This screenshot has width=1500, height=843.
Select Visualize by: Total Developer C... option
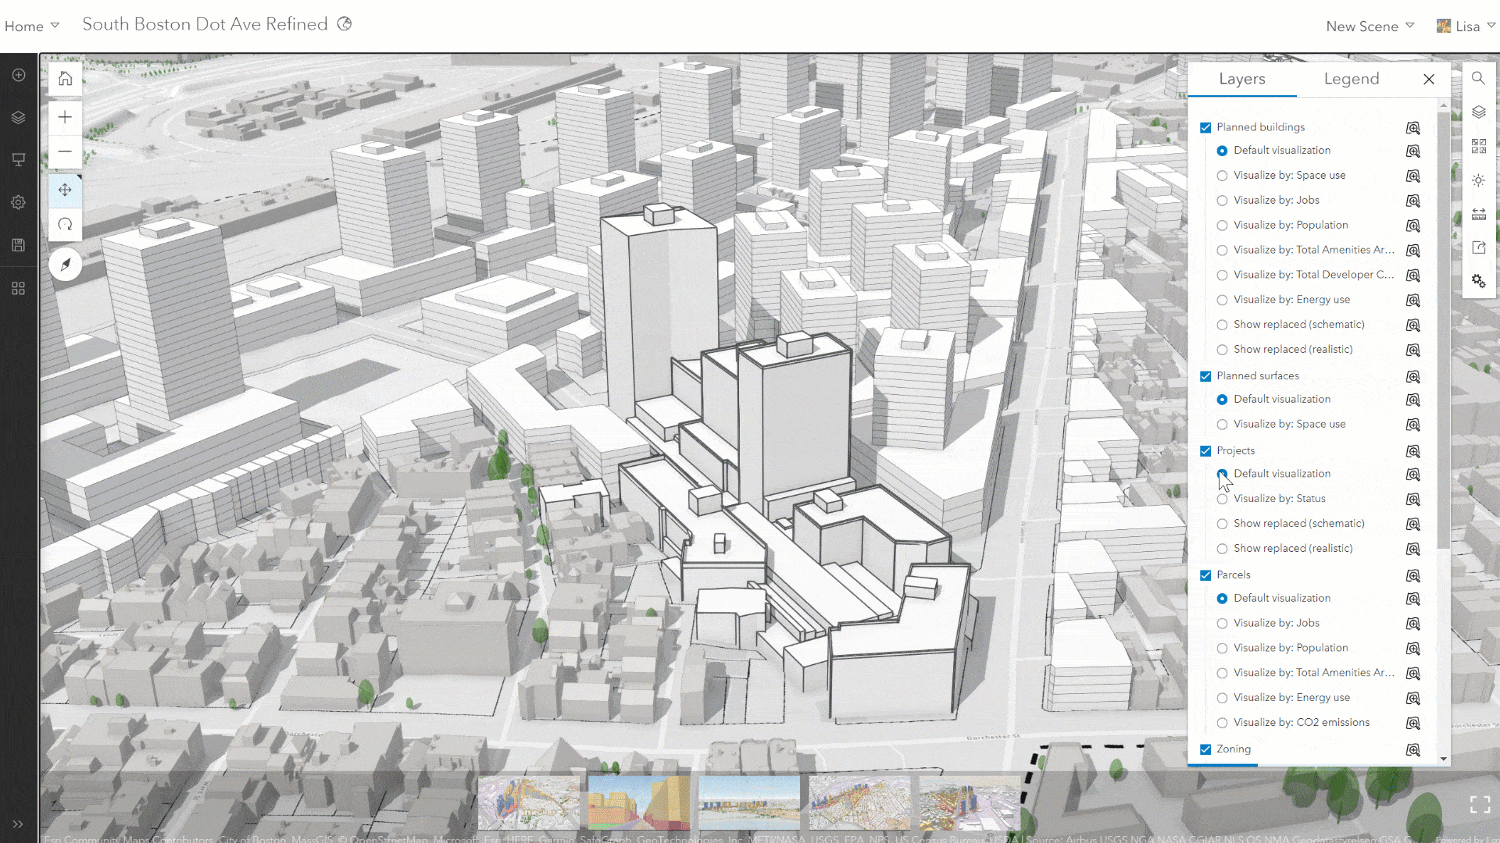click(1222, 275)
